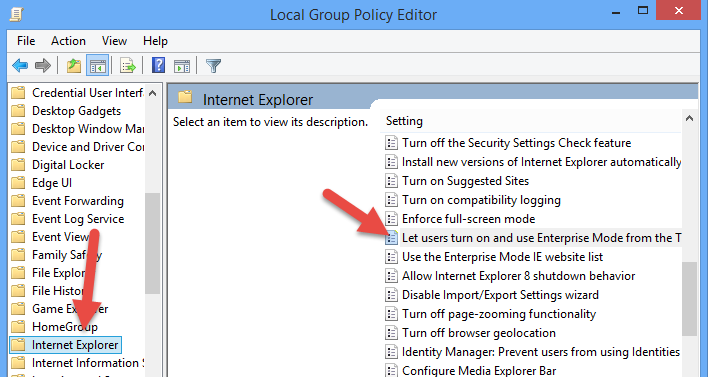The width and height of the screenshot is (708, 377).
Task: Open the View menu
Action: pyautogui.click(x=114, y=41)
